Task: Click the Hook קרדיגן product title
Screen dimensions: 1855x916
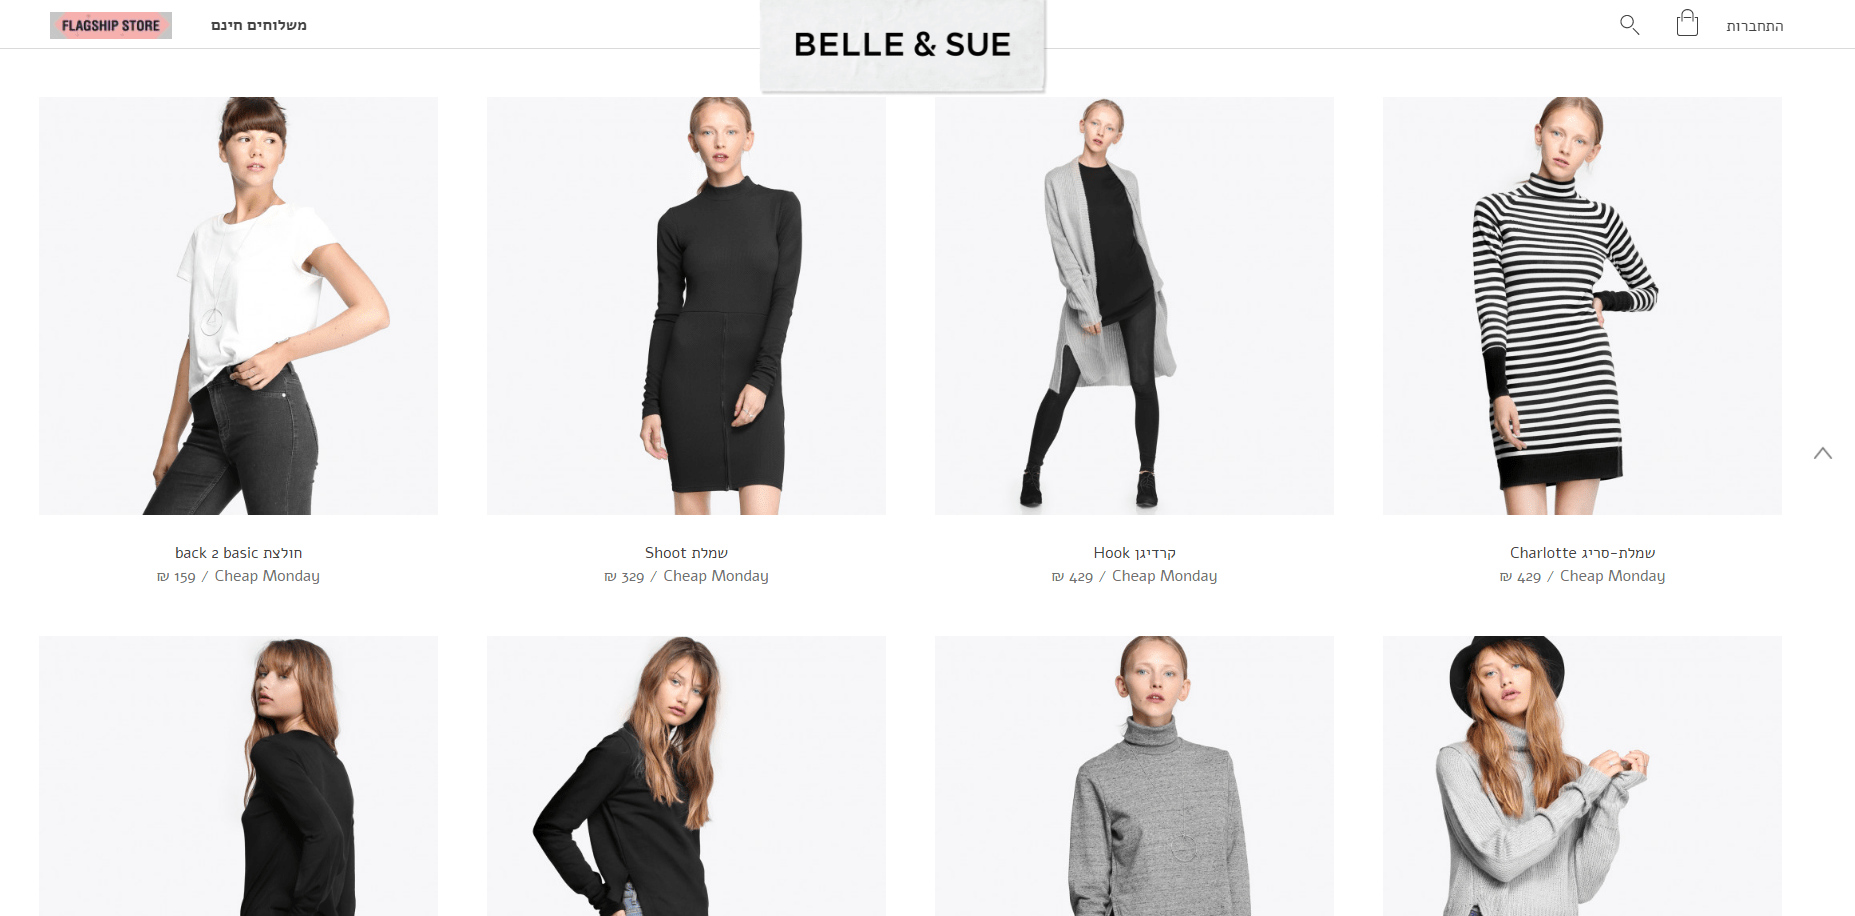Action: point(1134,553)
